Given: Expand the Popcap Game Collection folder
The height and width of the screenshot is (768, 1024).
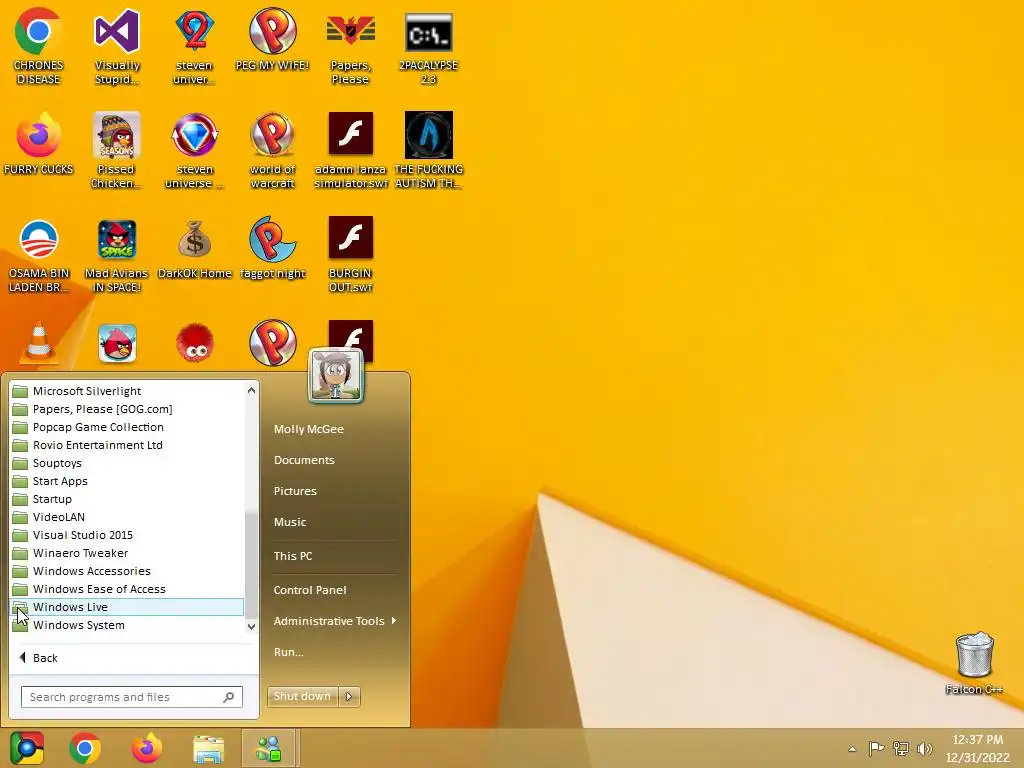Looking at the screenshot, I should pos(127,427).
